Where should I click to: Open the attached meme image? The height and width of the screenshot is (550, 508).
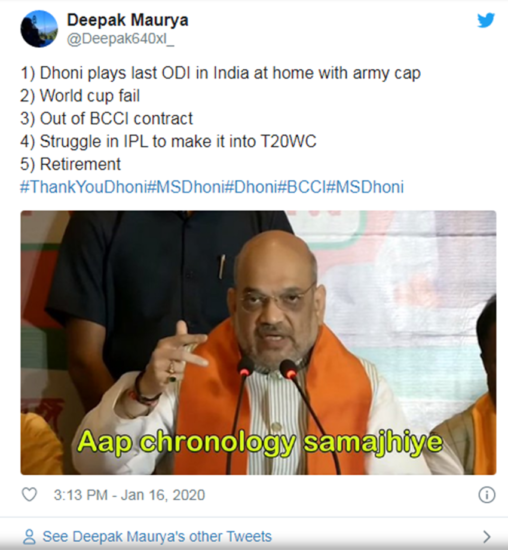tap(258, 343)
